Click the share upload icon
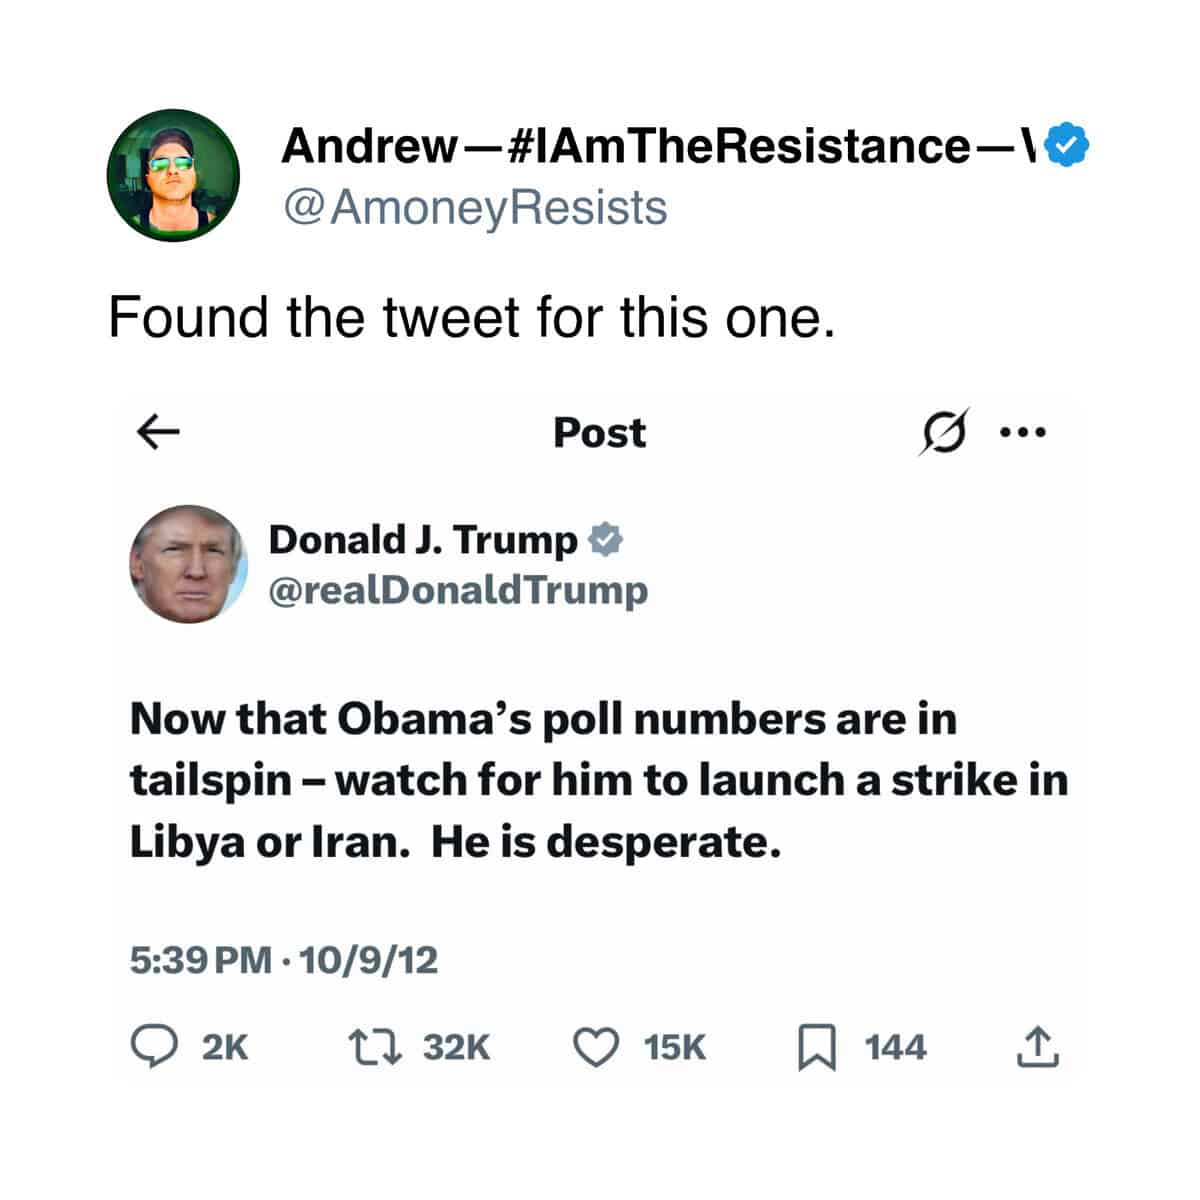Screen dimensions: 1200x1200 (x=1037, y=1047)
